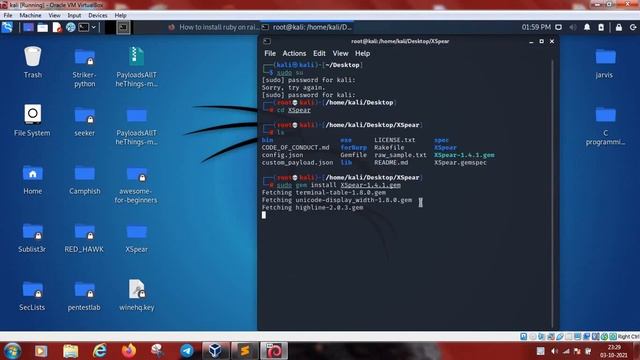Open the terminal's Edit menu
This screenshot has width=640, height=360.
click(319, 53)
